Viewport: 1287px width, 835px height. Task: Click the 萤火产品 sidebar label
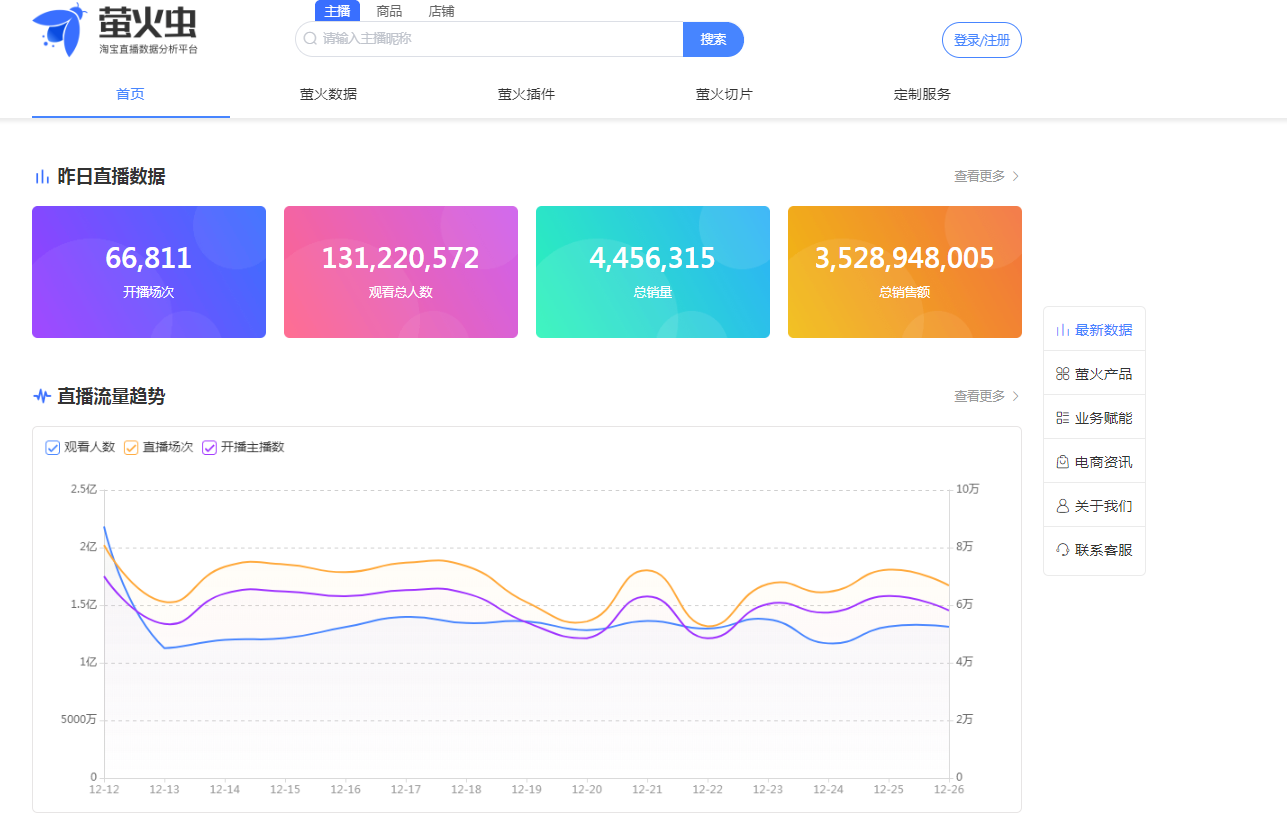[1104, 374]
